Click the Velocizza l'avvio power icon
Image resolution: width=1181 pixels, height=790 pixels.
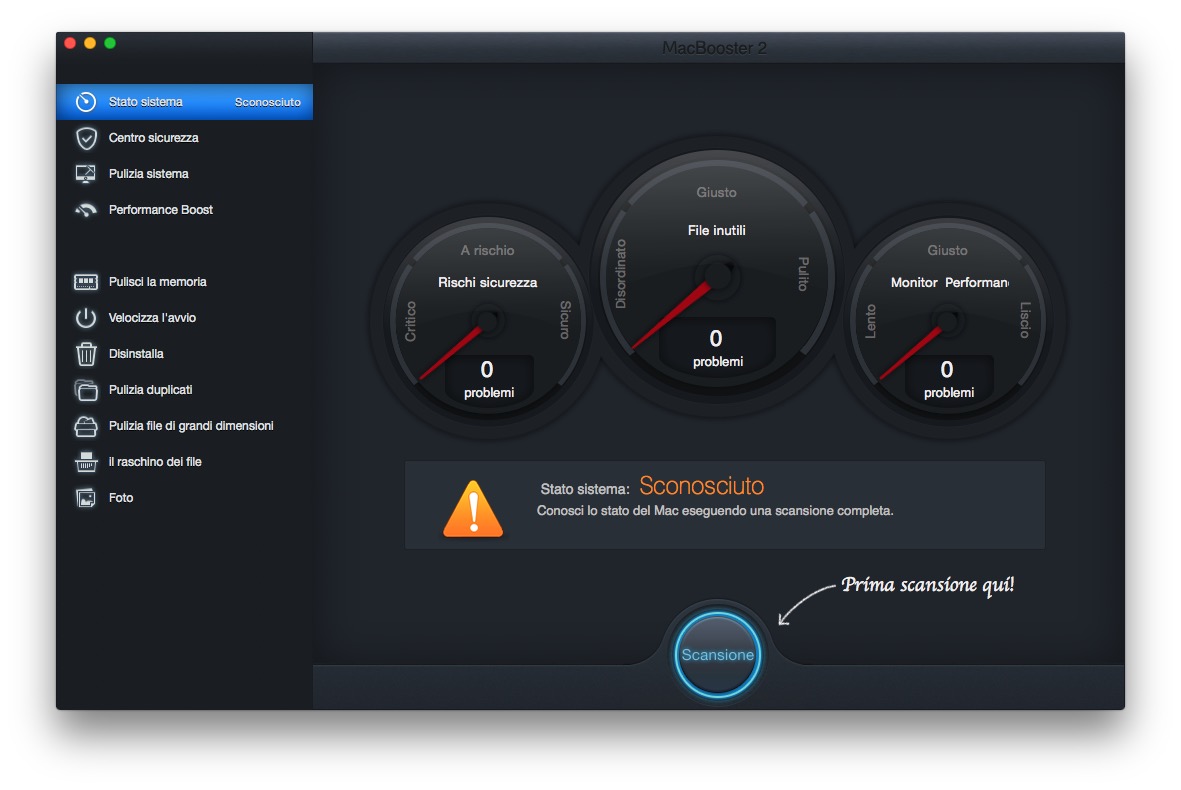pos(86,318)
